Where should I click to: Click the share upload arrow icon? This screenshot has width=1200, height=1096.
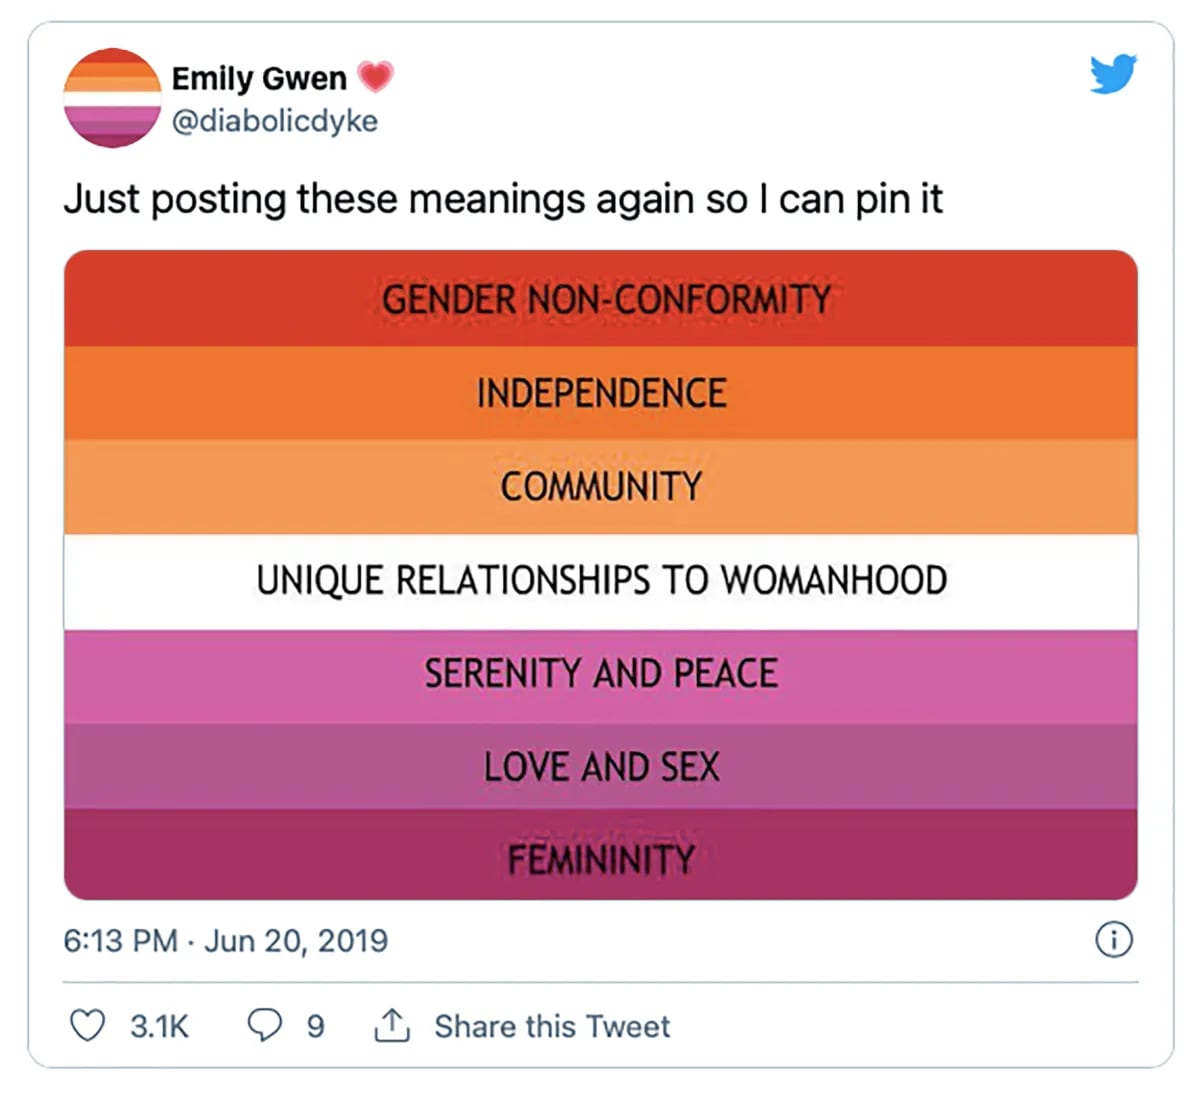(x=391, y=1025)
